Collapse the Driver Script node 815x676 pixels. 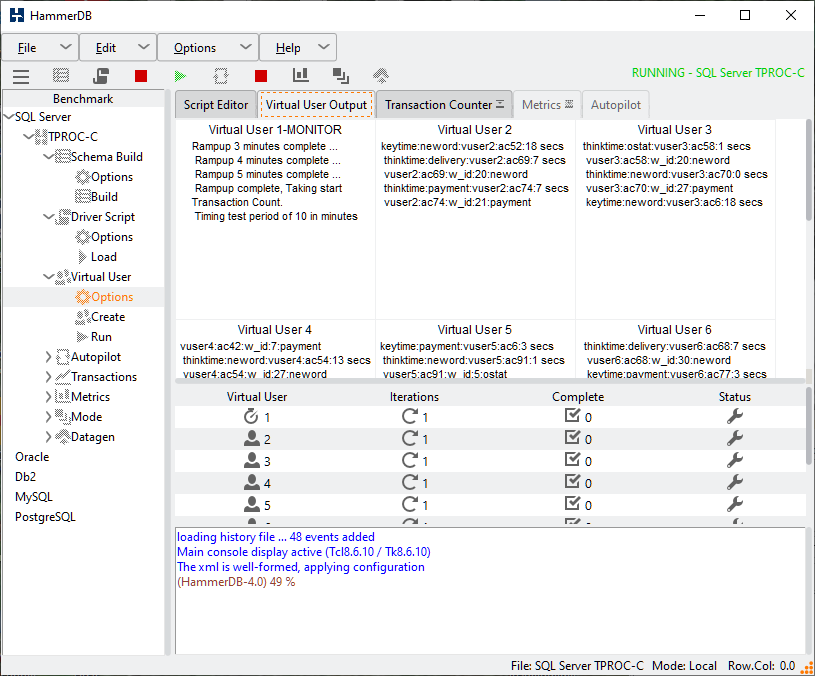49,217
